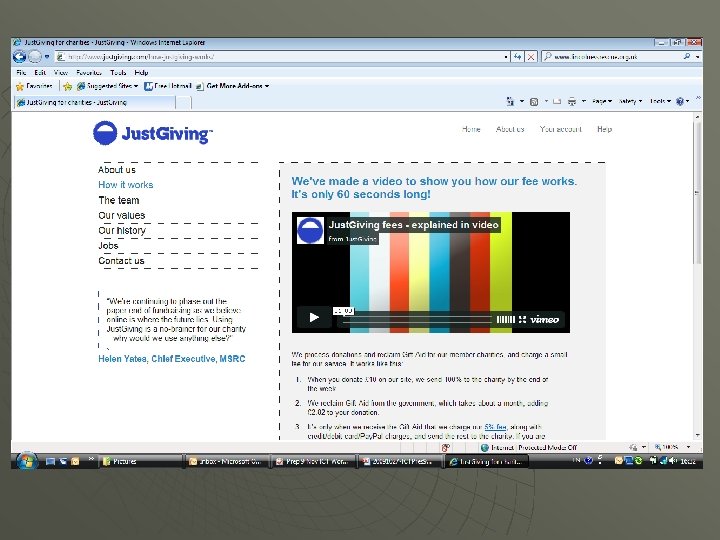The height and width of the screenshot is (540, 720).
Task: Open About us in top navigation
Action: 510,129
